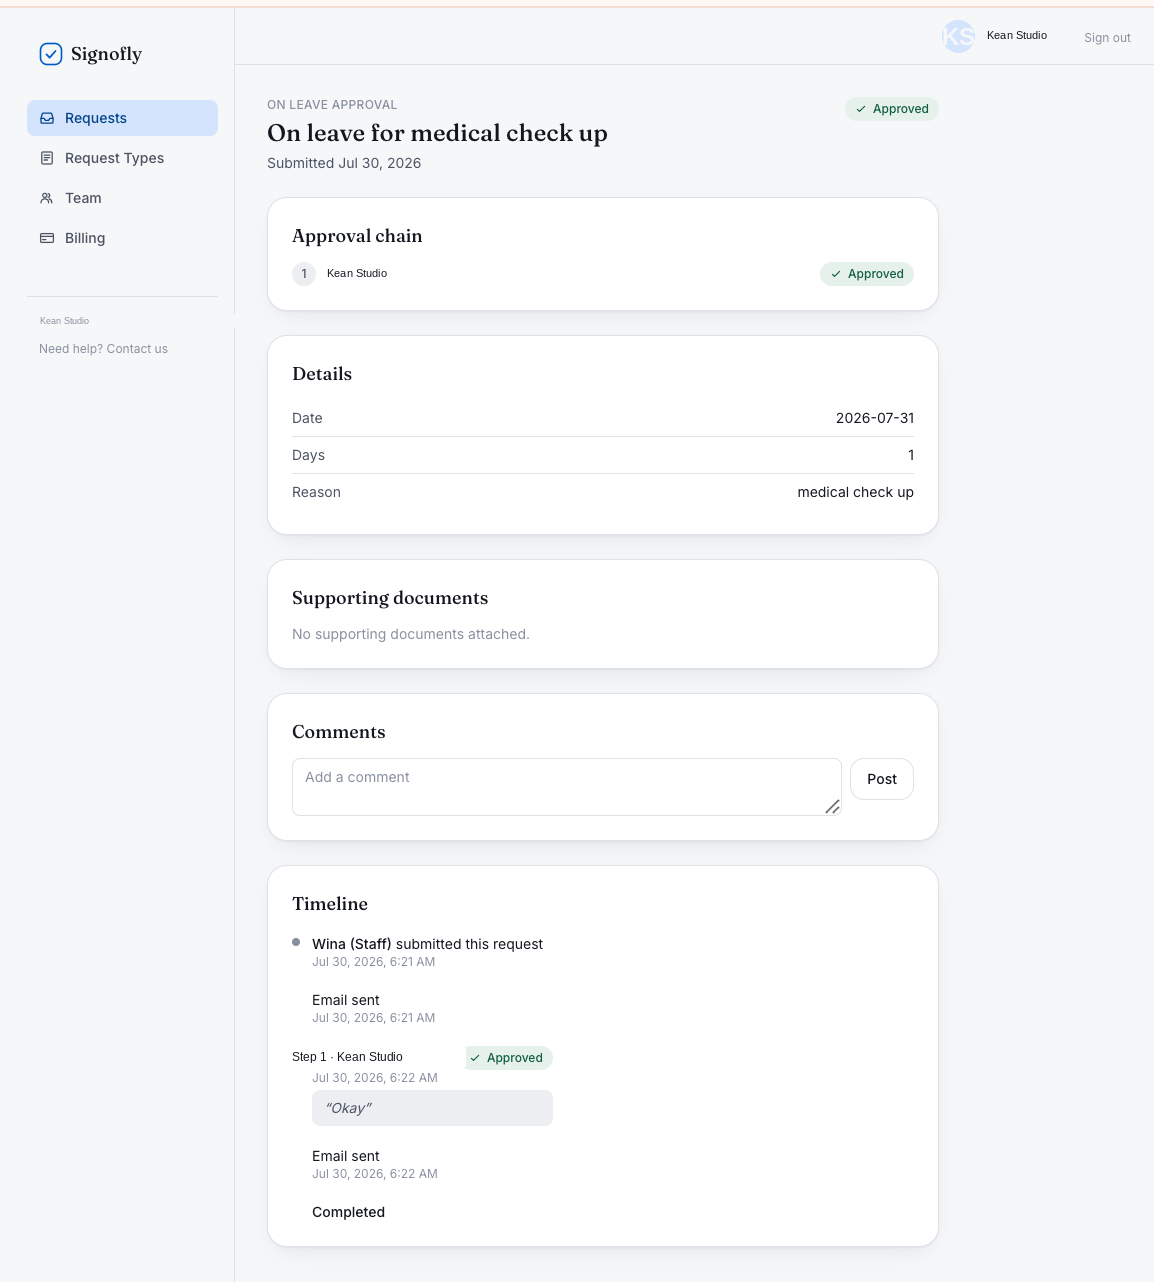Click the KS user avatar
This screenshot has height=1282, width=1154.
(x=958, y=37)
